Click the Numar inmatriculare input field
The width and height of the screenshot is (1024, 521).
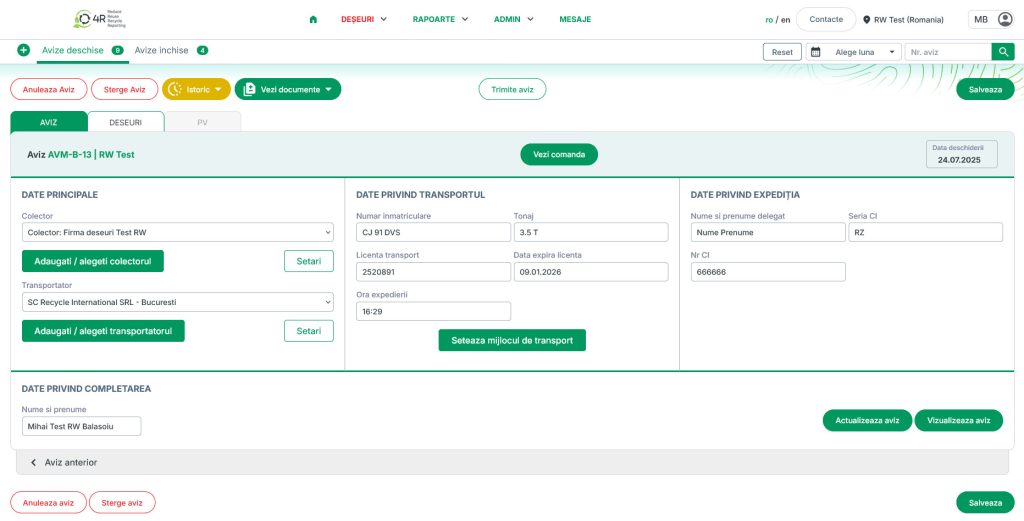tap(433, 233)
